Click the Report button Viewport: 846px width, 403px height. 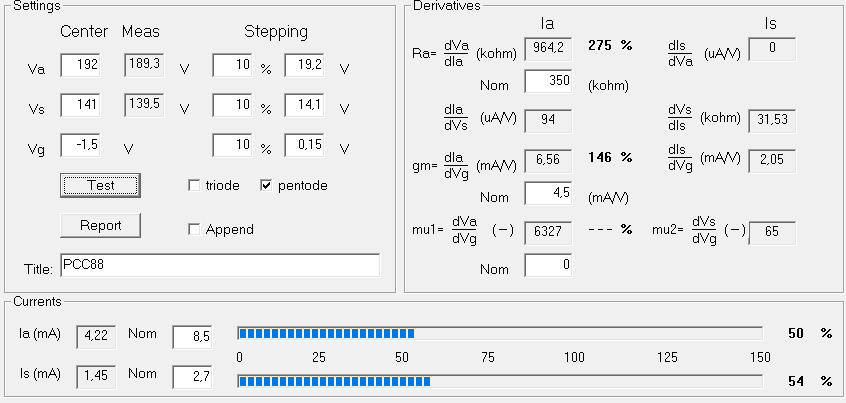pos(100,226)
